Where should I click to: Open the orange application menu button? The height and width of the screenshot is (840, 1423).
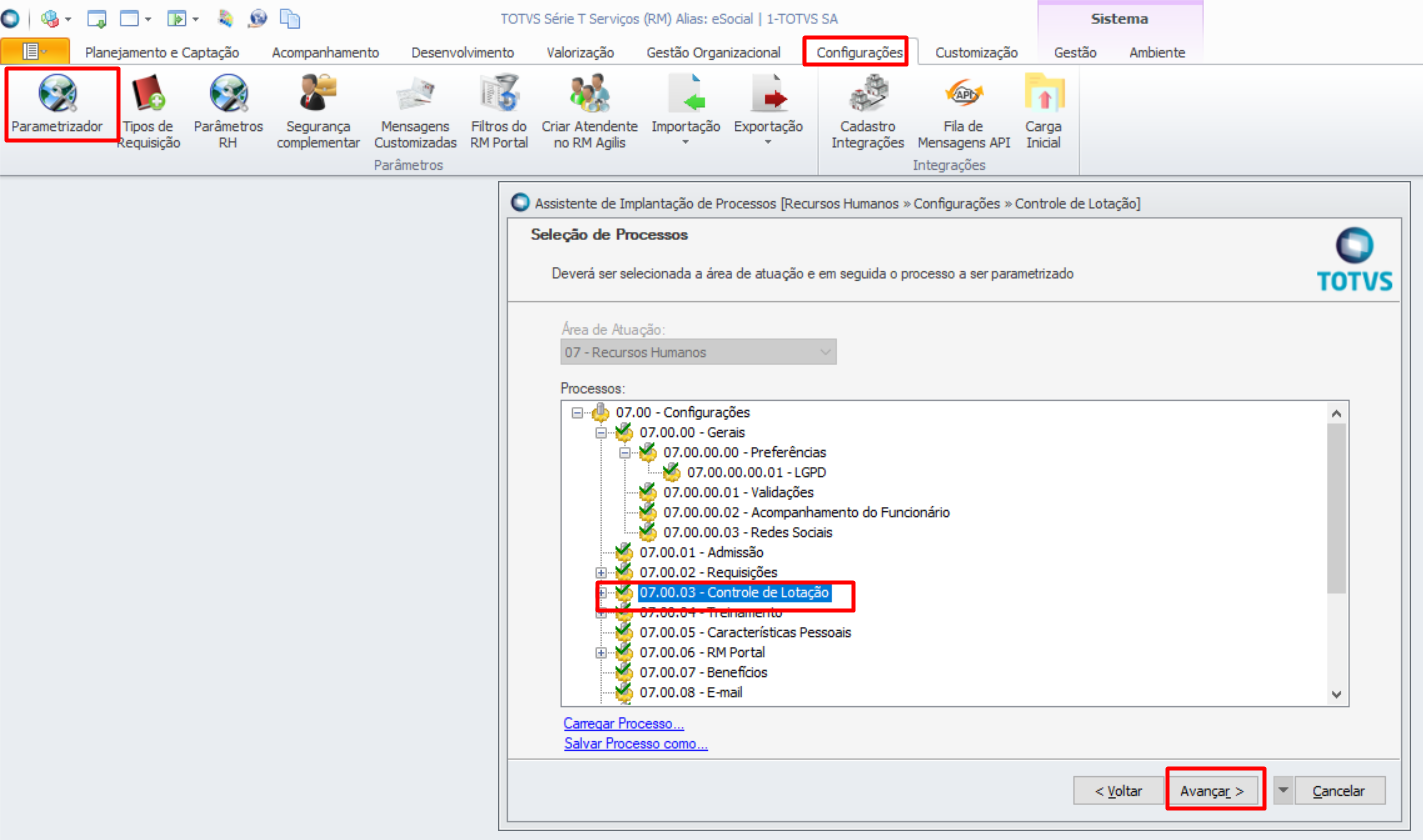click(35, 52)
